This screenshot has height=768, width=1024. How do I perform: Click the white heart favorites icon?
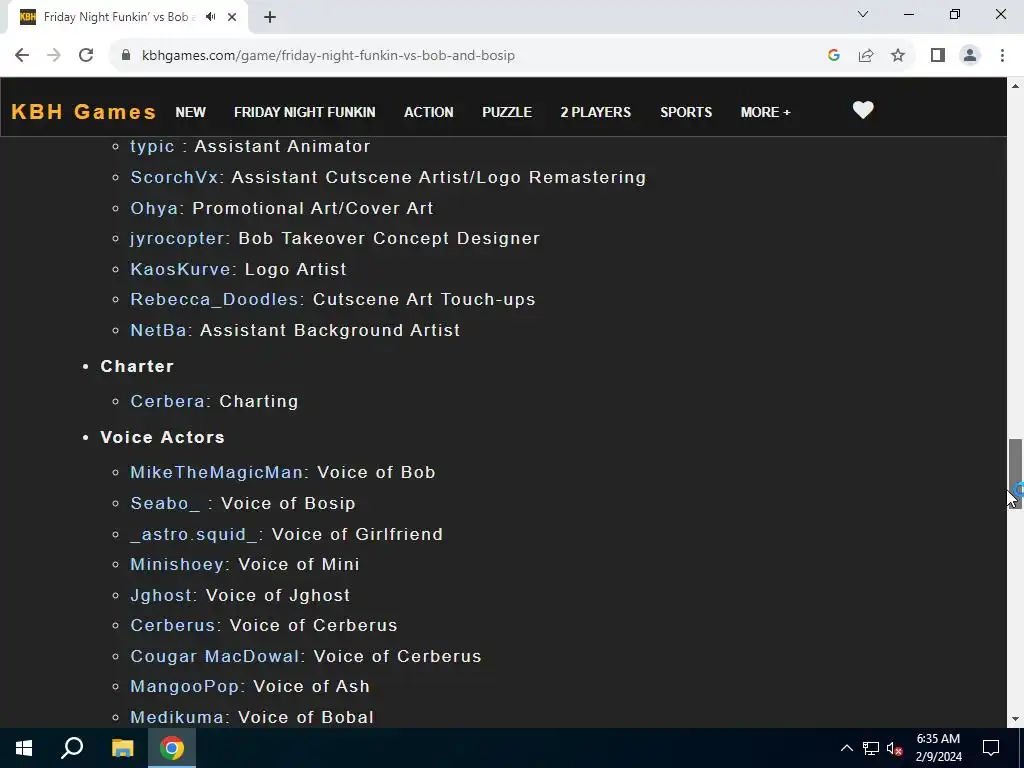863,110
